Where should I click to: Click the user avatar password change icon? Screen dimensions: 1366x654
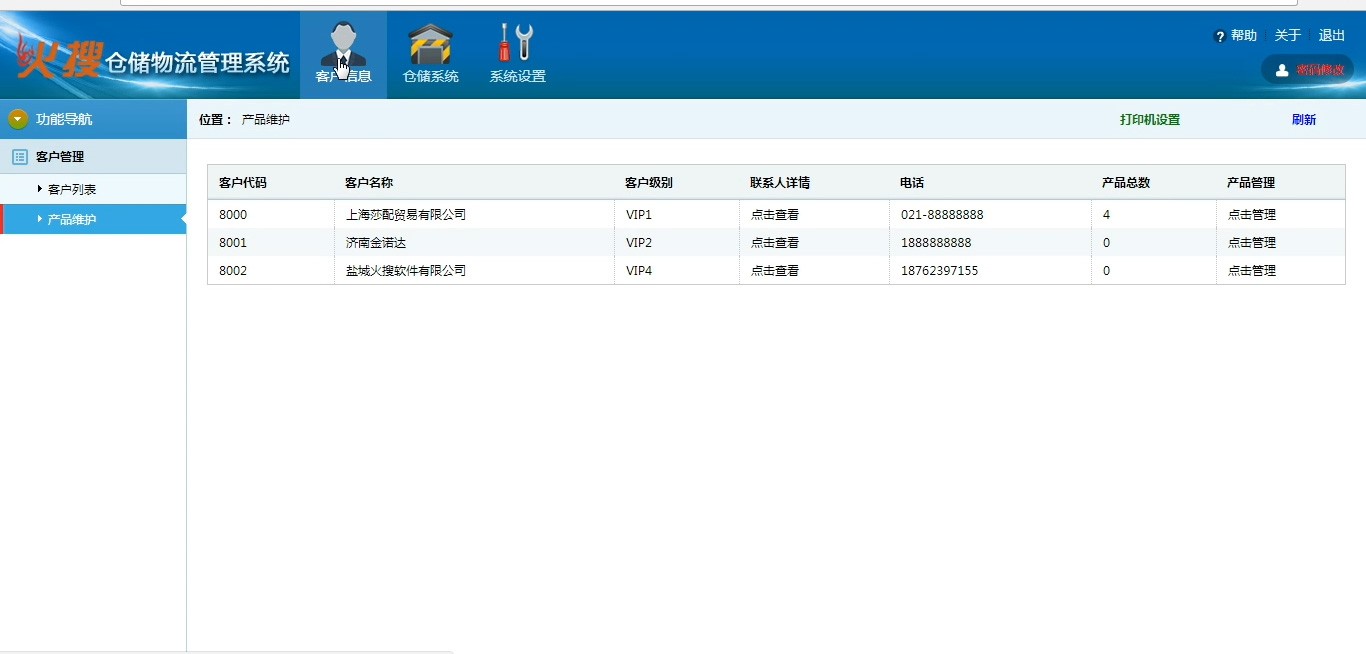[1282, 70]
